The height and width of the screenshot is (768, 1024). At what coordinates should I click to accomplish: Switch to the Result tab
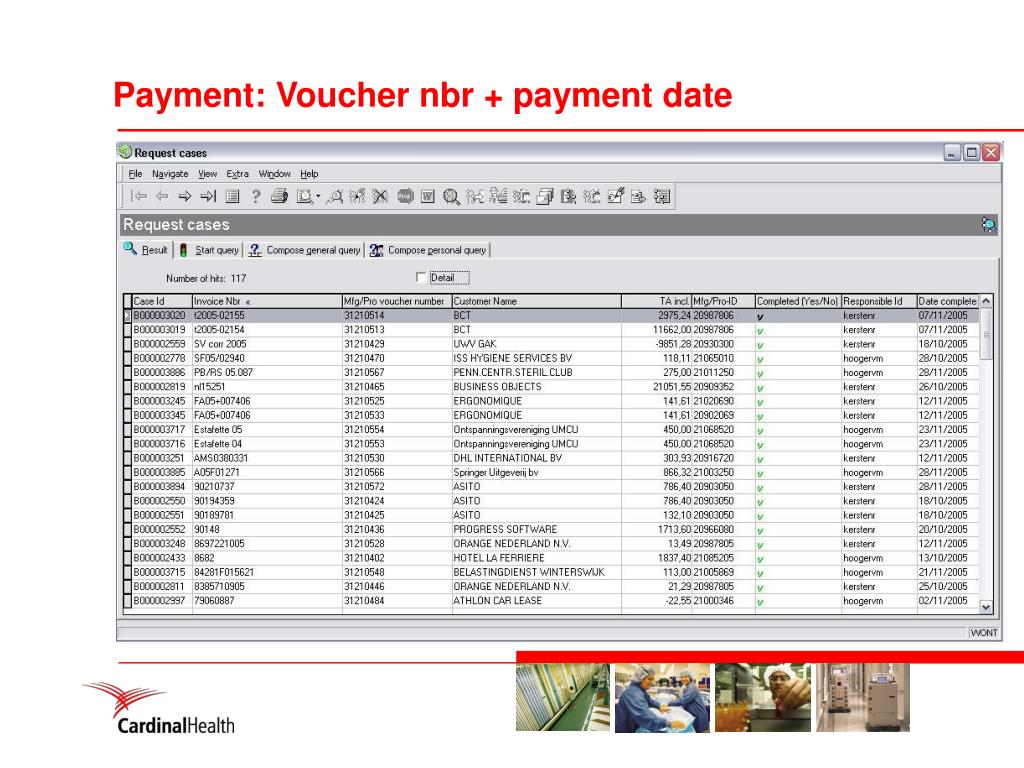pos(146,249)
